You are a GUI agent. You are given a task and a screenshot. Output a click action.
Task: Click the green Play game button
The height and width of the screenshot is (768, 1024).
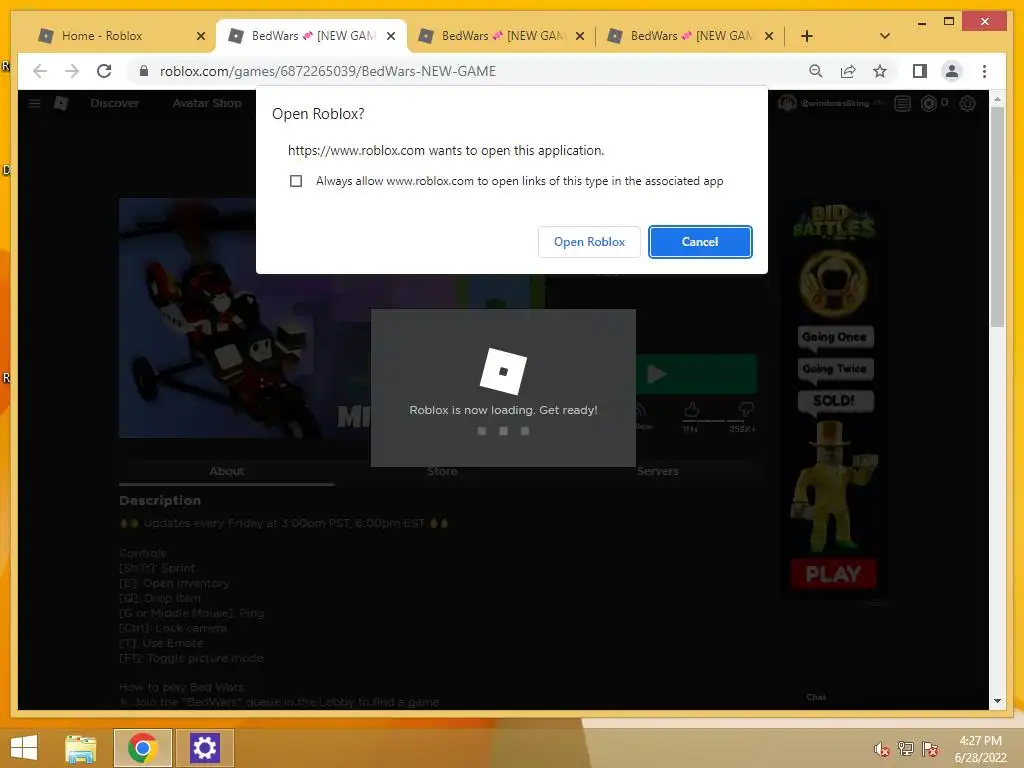pyautogui.click(x=696, y=374)
